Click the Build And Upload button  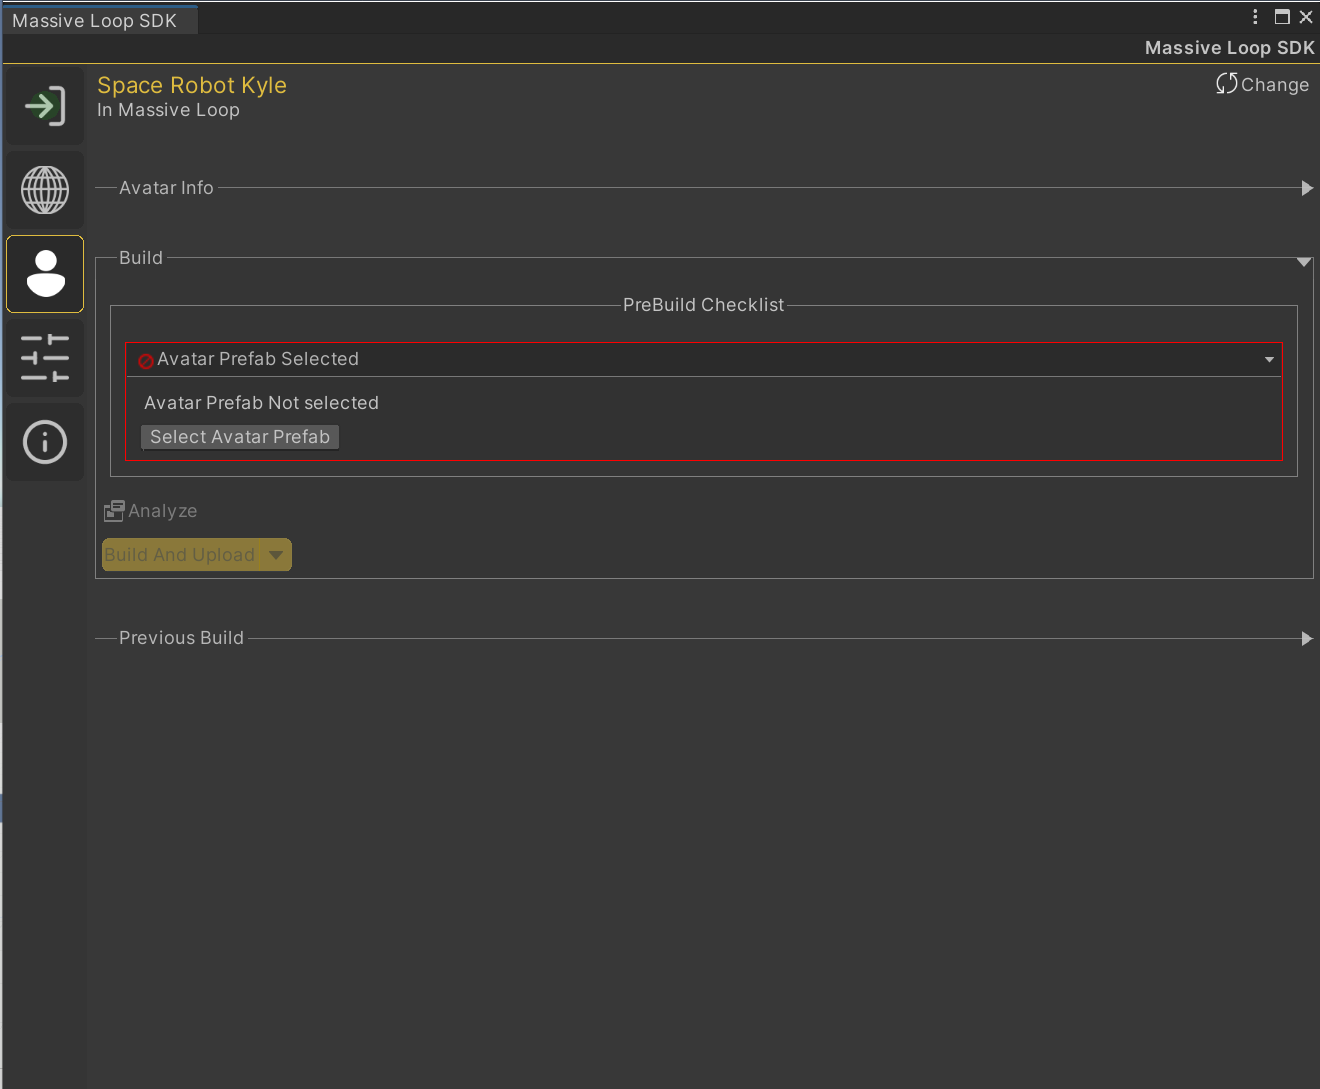(x=181, y=555)
